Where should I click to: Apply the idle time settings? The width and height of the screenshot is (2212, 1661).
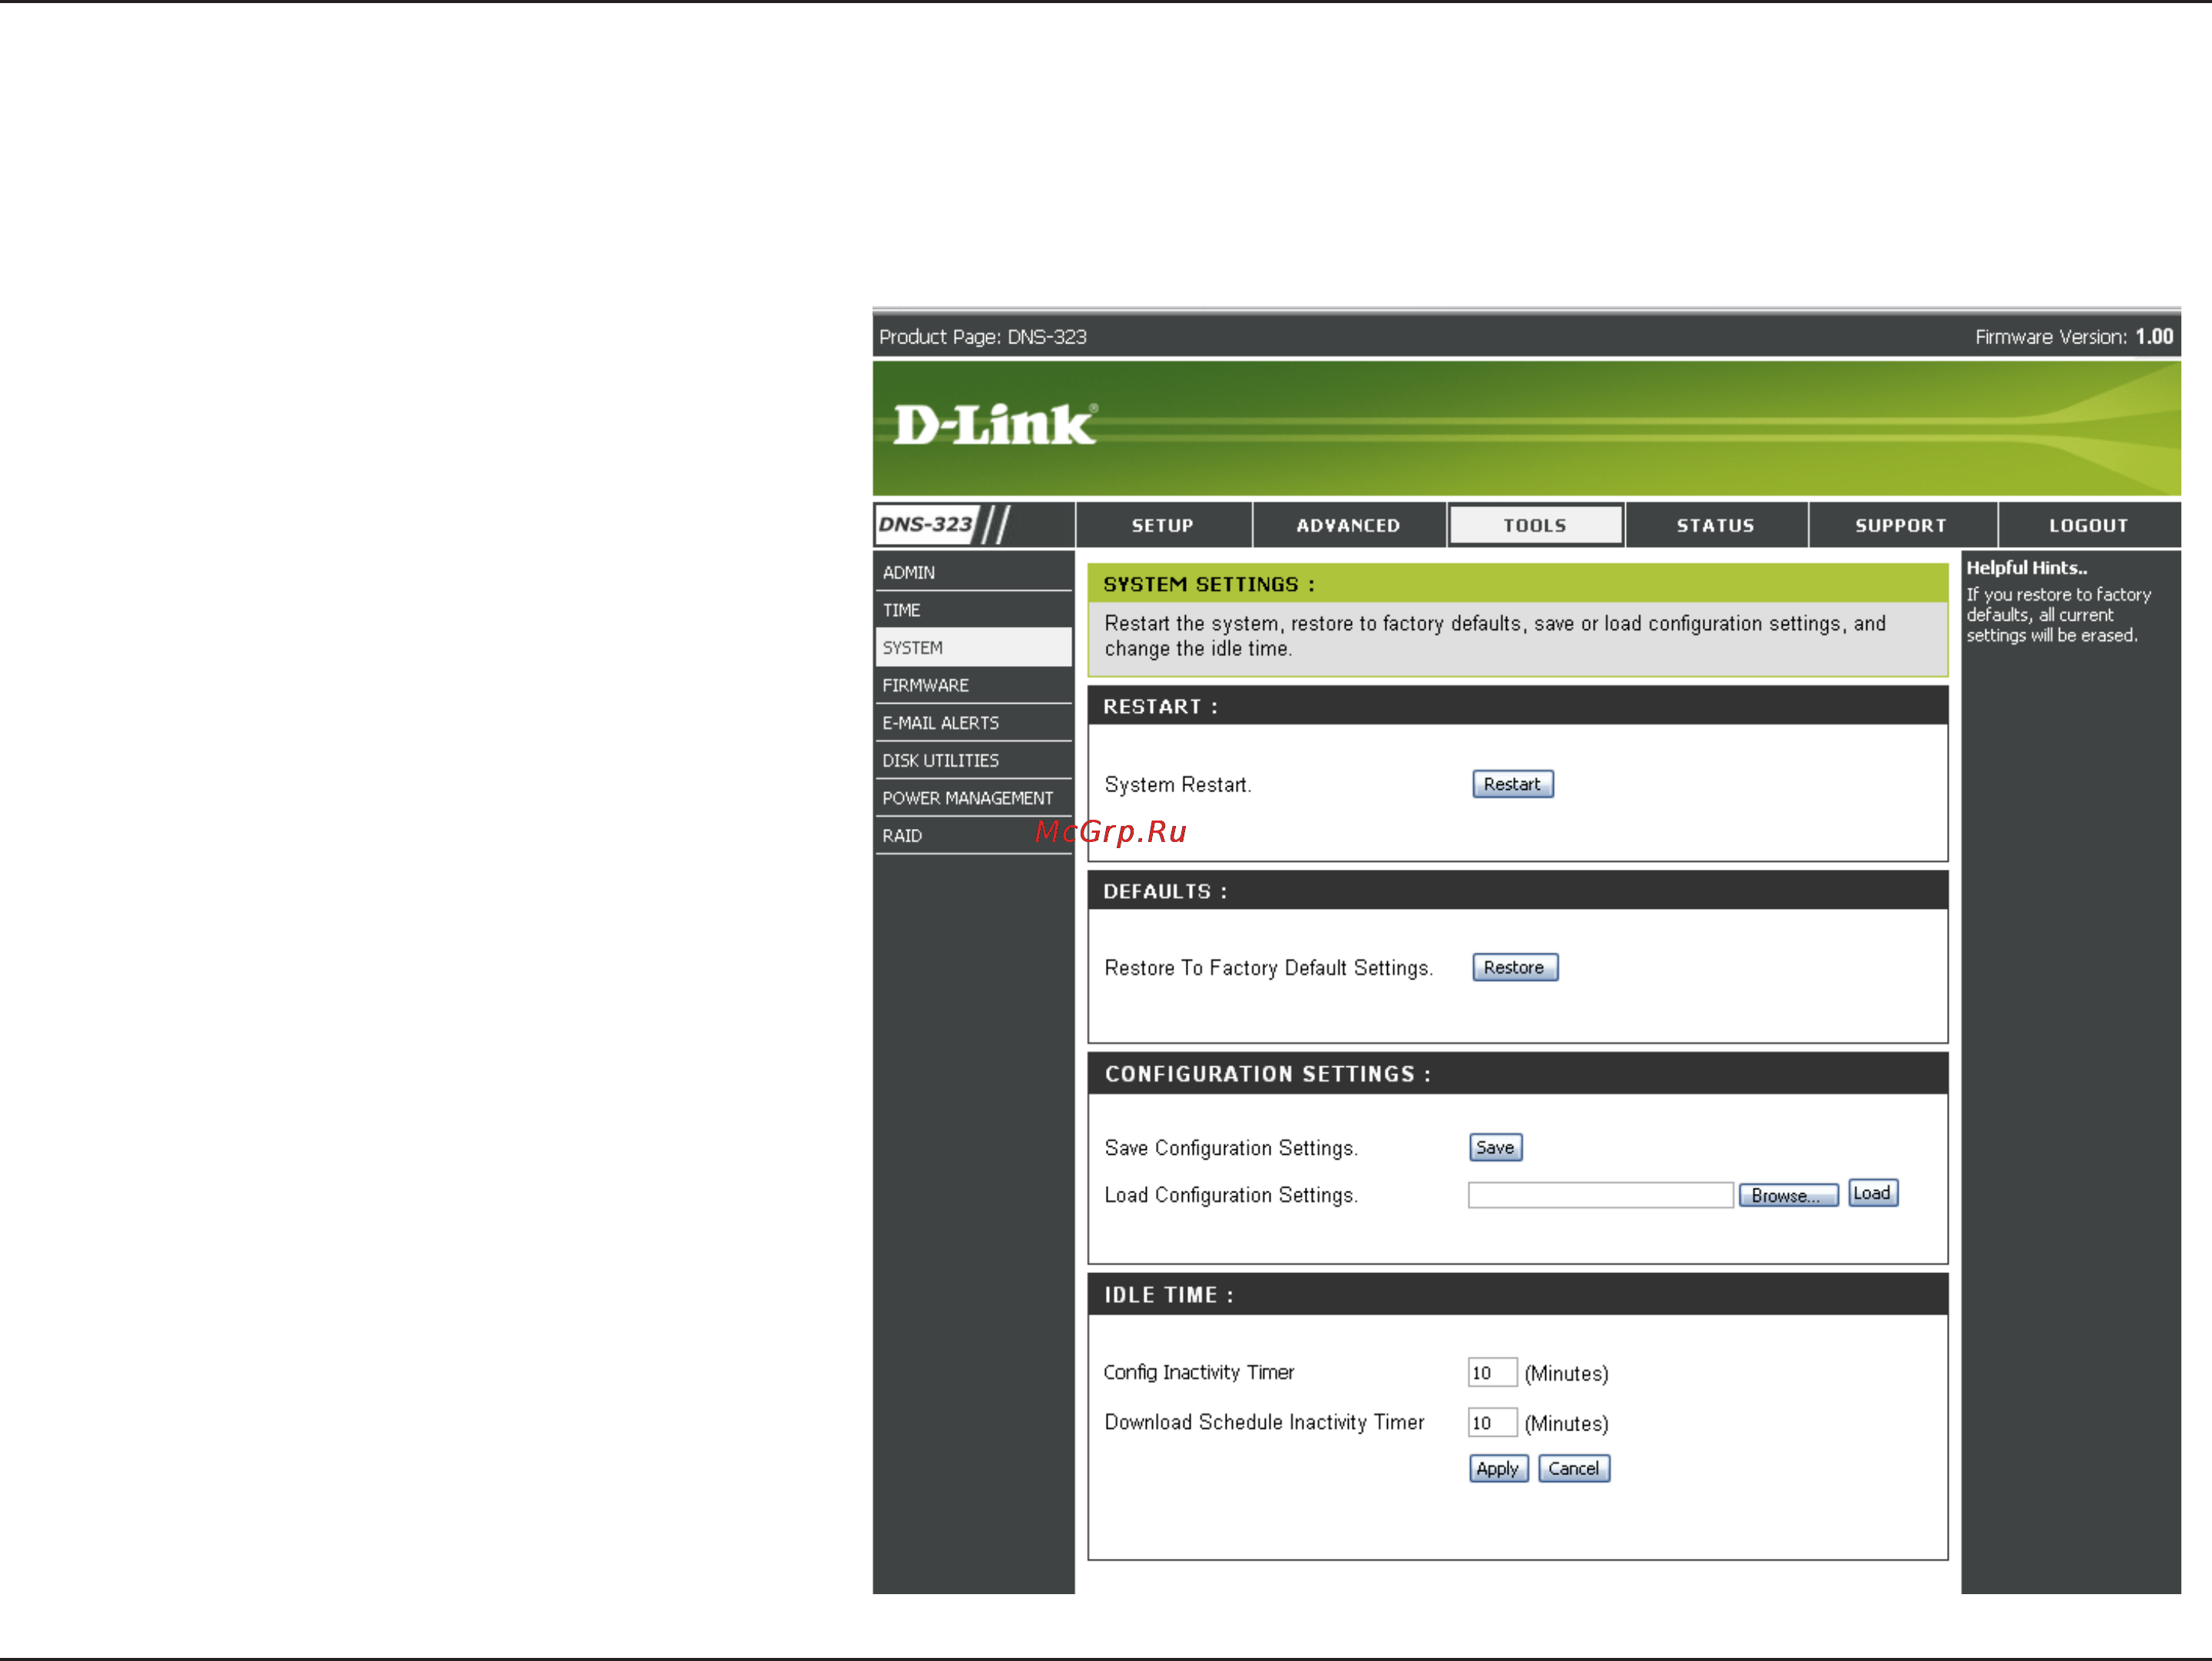(1498, 1468)
